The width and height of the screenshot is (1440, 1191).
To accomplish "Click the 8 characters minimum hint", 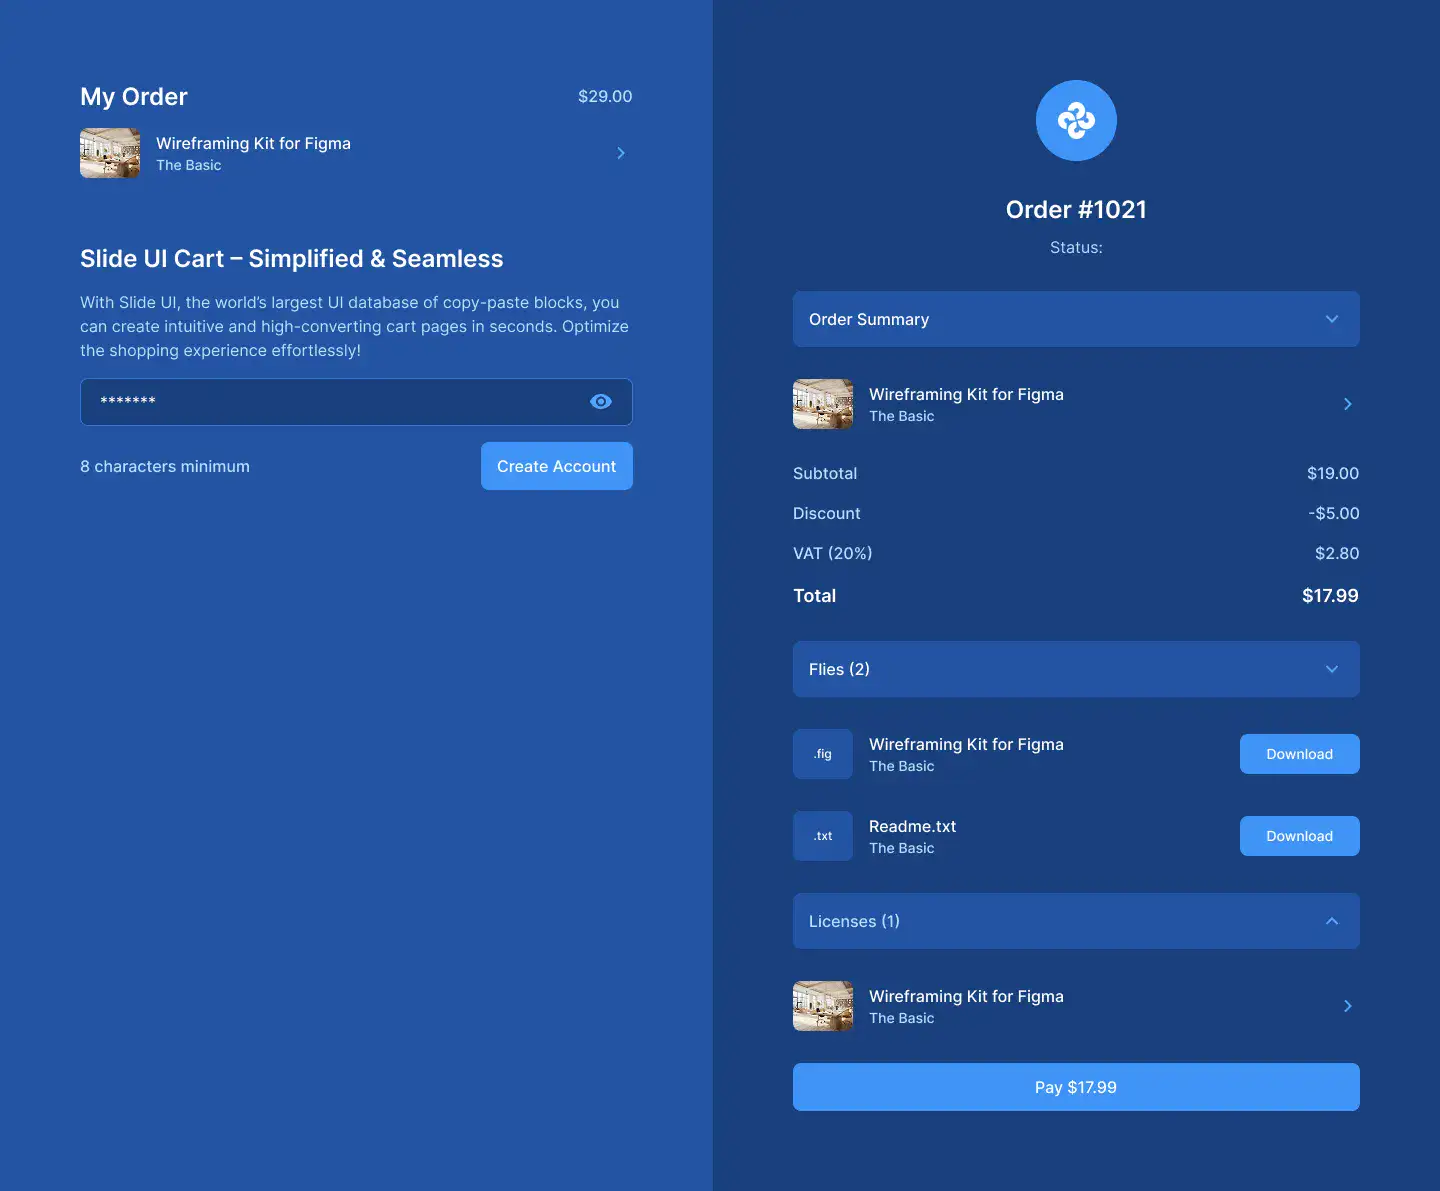I will pyautogui.click(x=165, y=466).
